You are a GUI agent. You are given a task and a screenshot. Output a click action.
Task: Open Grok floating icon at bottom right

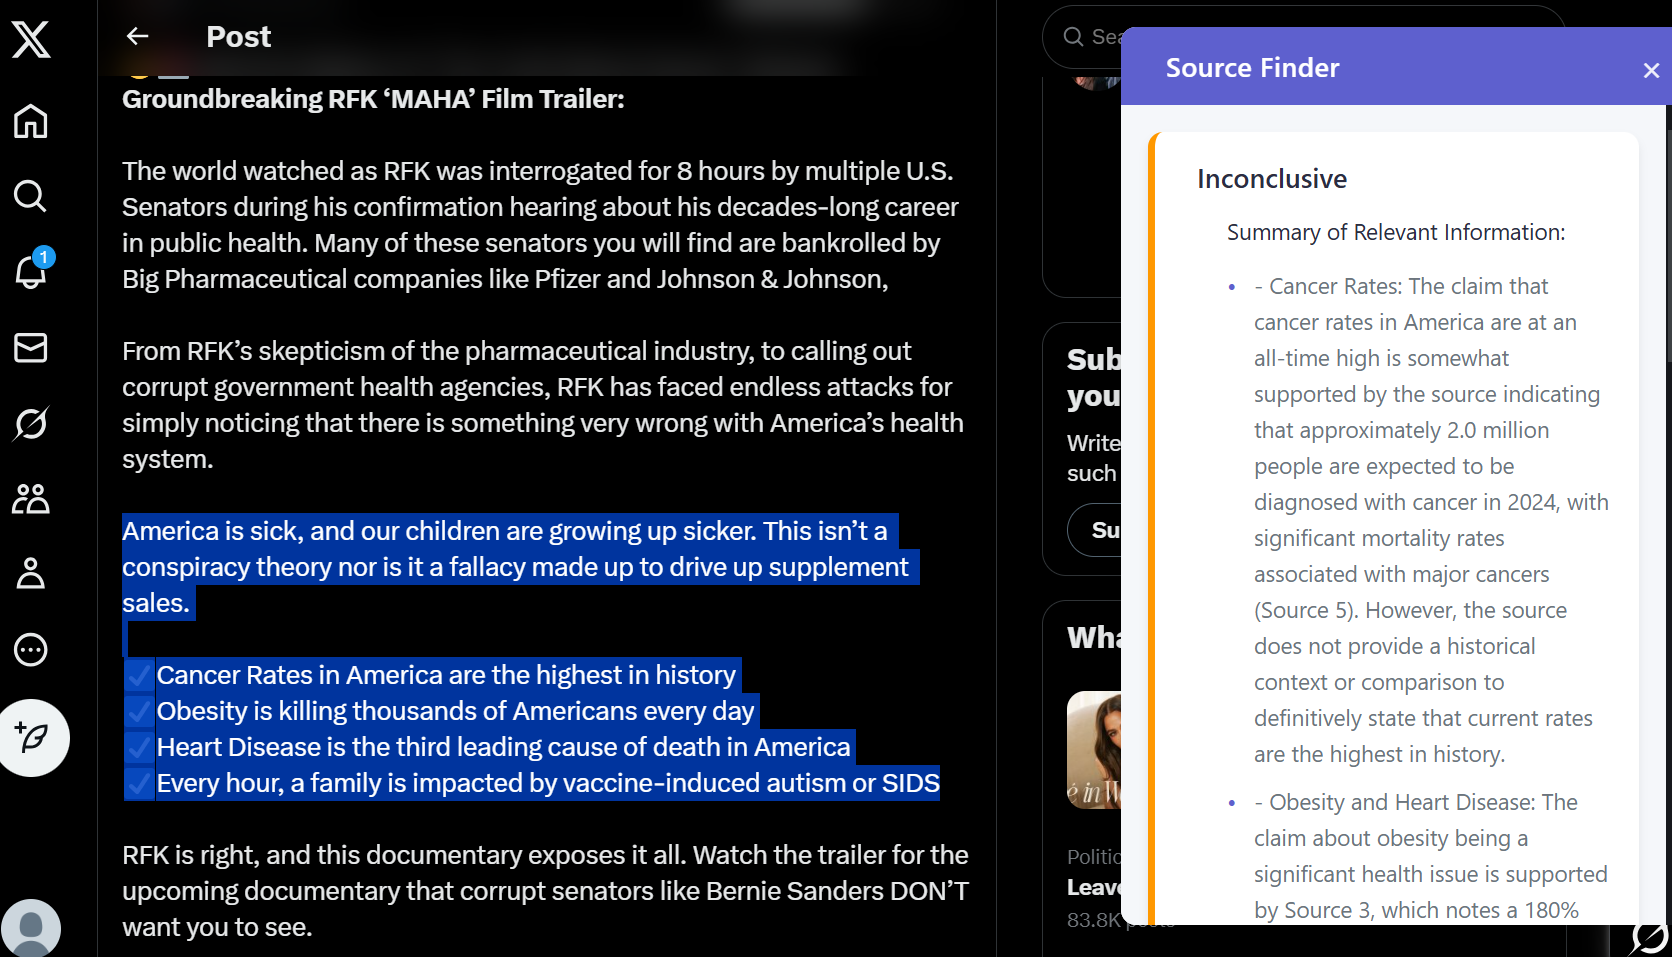(x=1647, y=938)
